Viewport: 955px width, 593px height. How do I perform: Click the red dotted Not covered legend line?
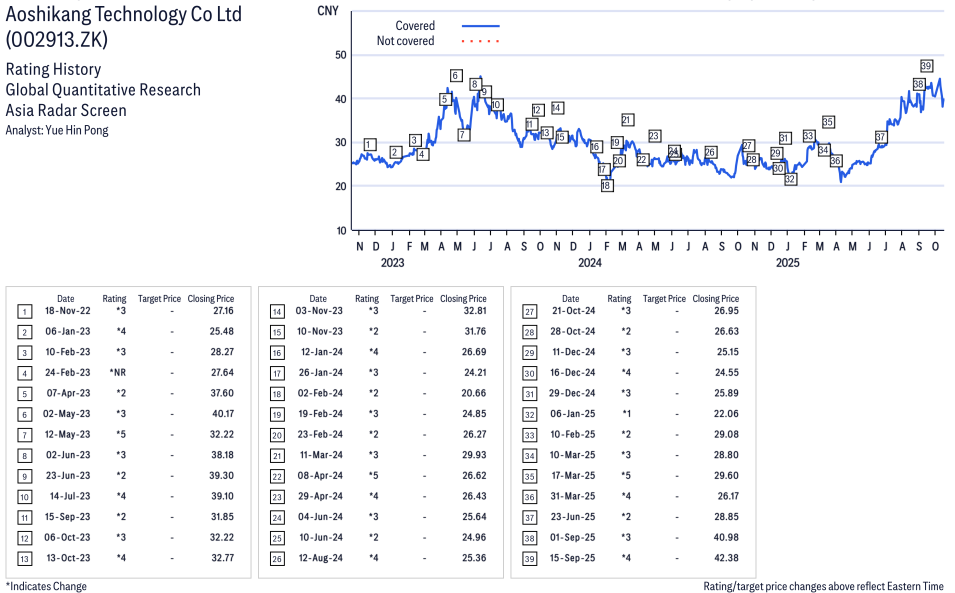[x=480, y=41]
